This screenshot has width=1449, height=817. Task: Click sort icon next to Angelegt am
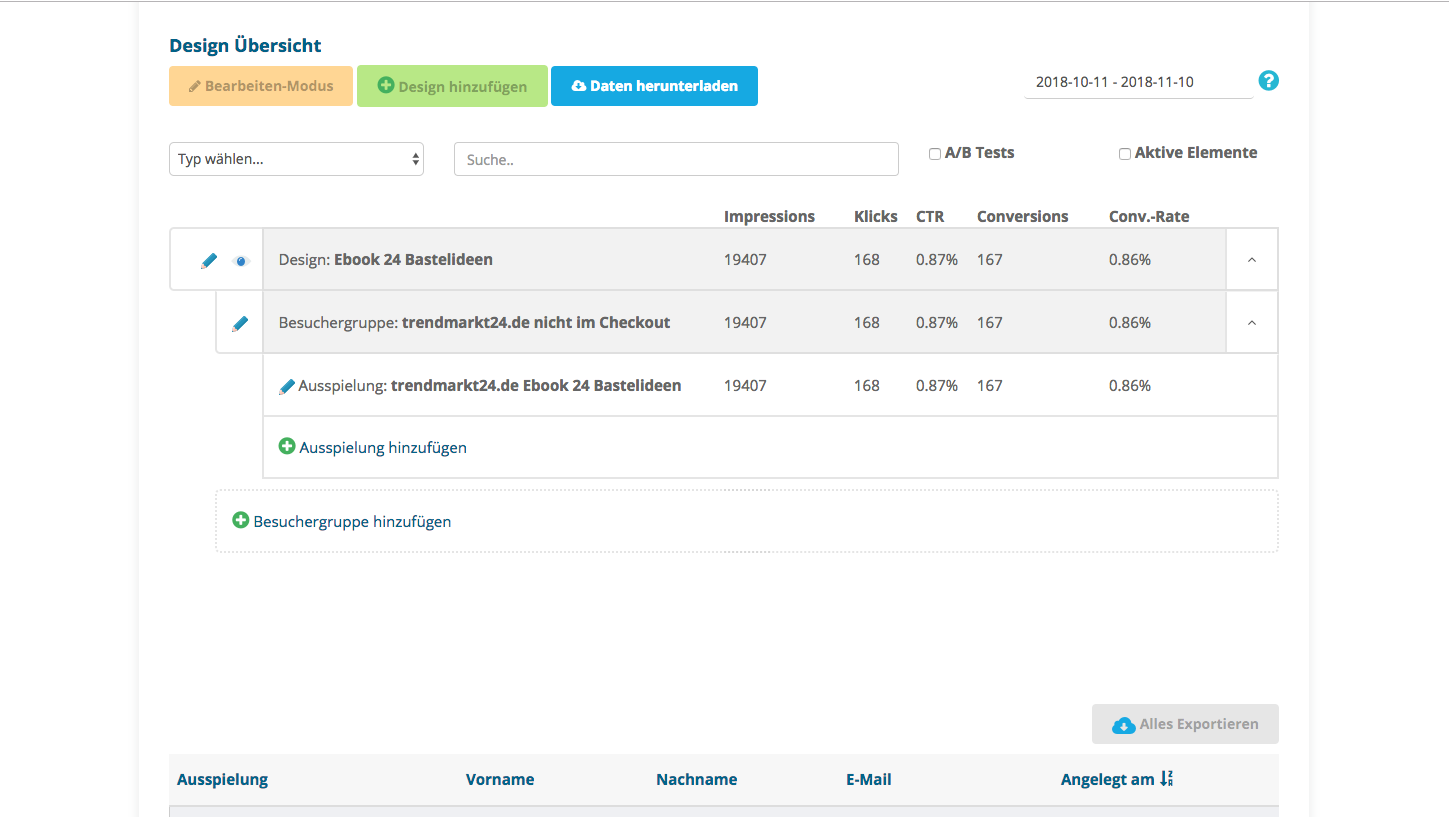[x=1166, y=779]
